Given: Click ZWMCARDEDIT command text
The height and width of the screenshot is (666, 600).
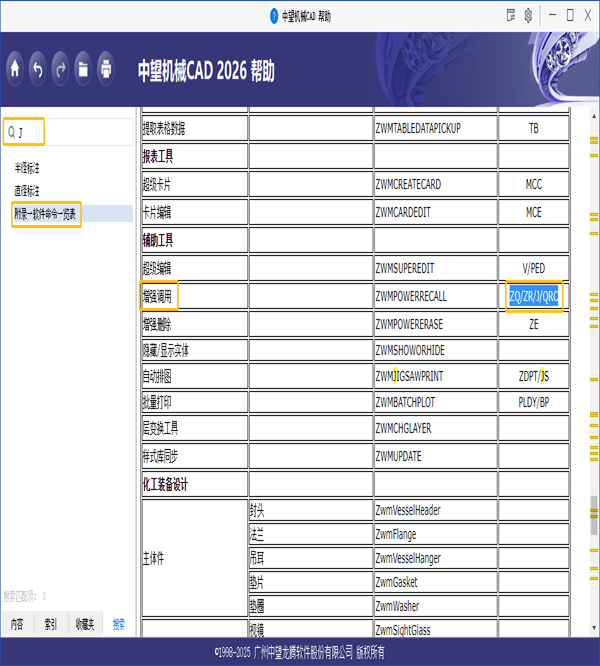Looking at the screenshot, I should [403, 212].
